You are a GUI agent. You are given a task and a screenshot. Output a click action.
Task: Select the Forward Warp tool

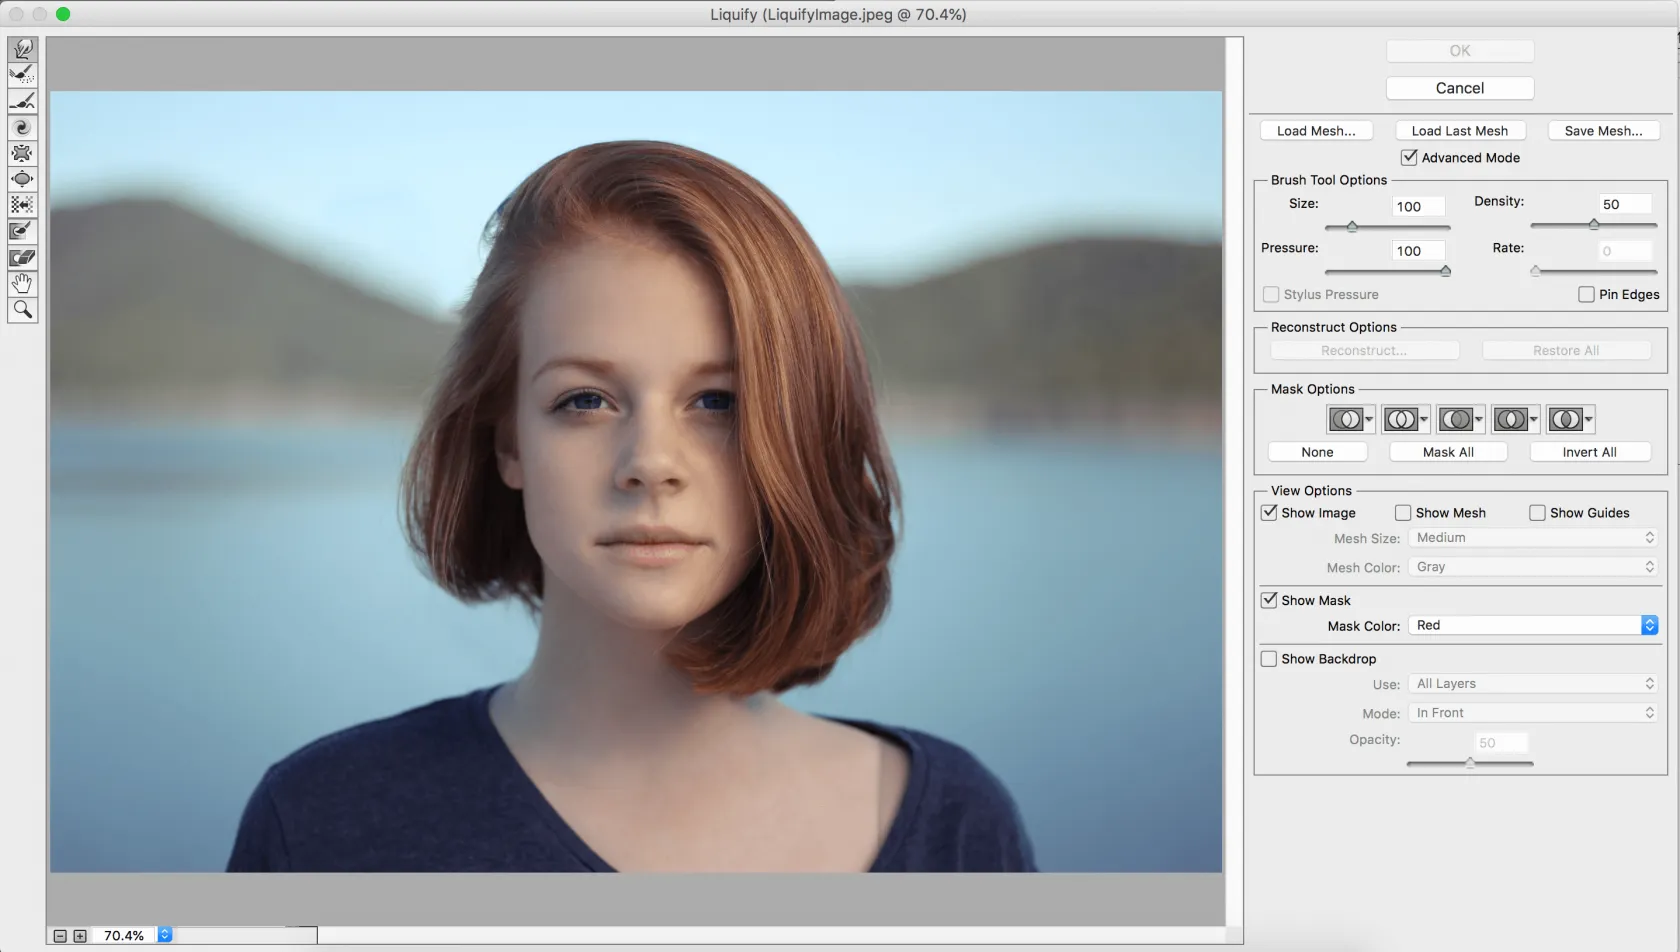(22, 49)
